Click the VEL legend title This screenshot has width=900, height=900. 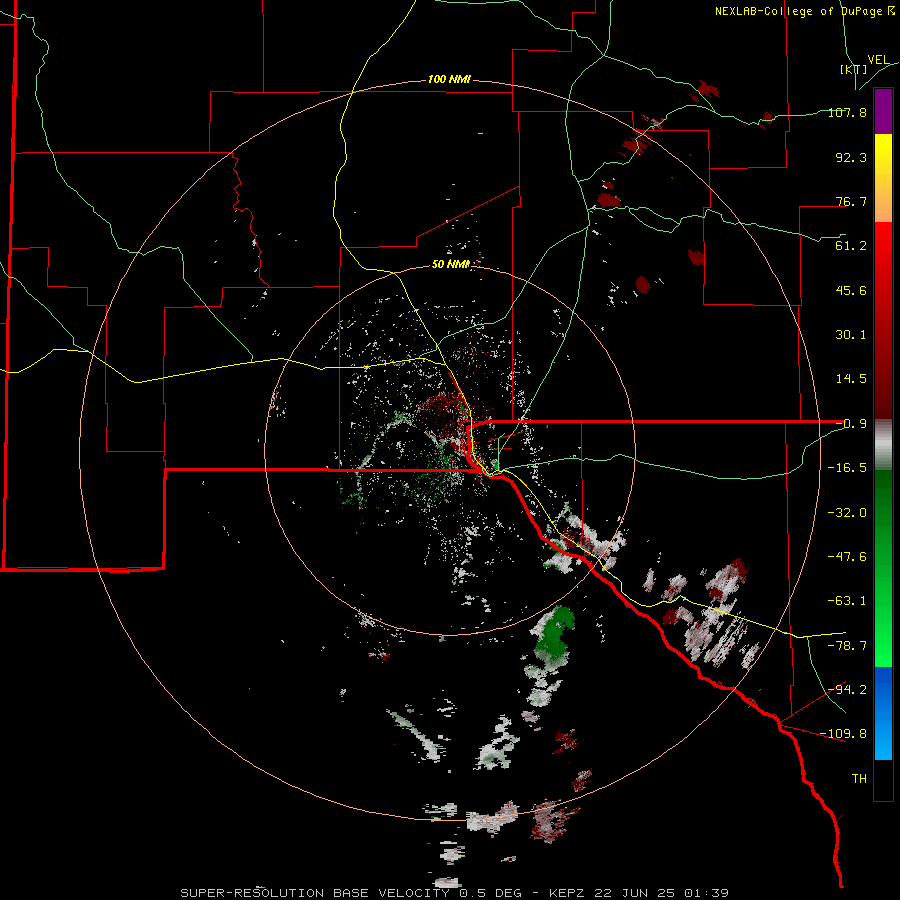click(x=878, y=59)
